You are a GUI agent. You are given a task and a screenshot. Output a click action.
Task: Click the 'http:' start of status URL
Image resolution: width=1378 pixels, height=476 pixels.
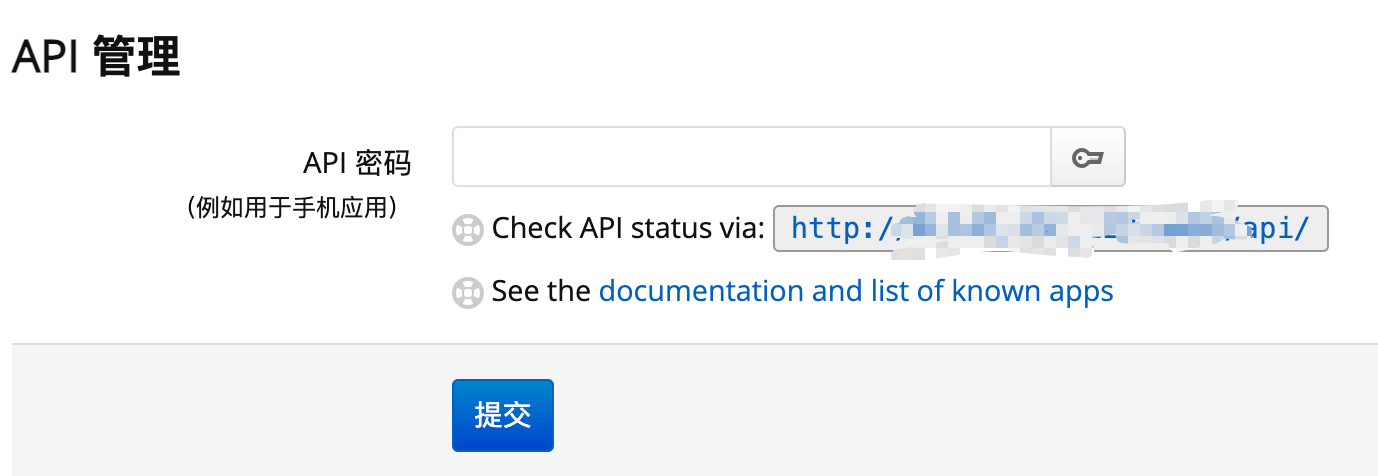(834, 229)
